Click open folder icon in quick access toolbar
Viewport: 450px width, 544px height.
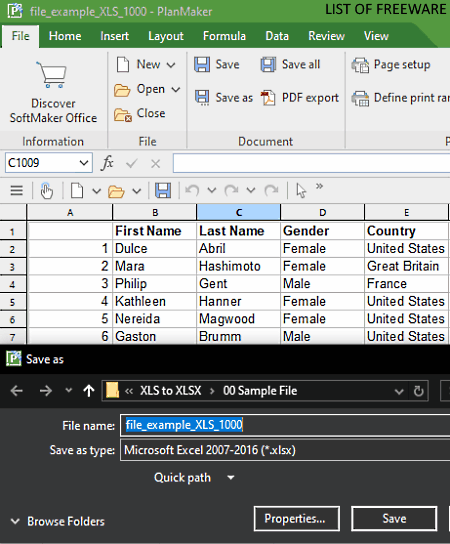coord(116,191)
